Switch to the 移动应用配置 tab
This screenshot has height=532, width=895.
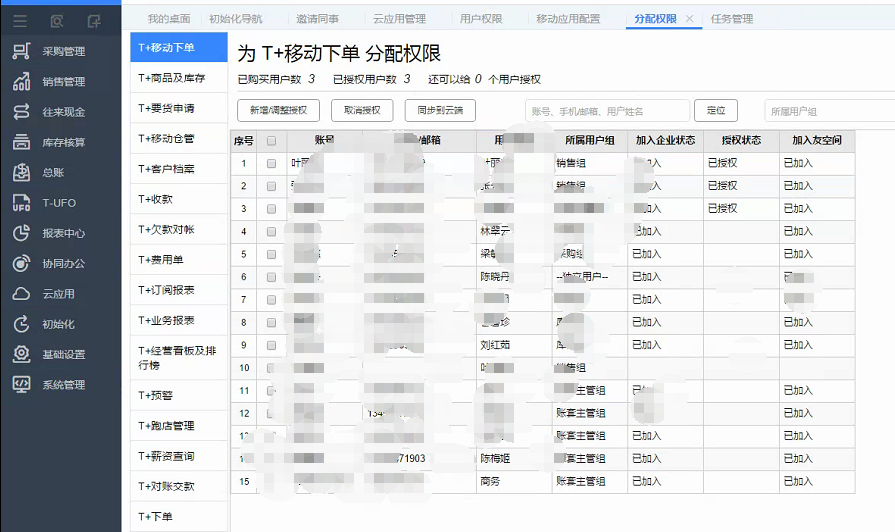pos(568,19)
